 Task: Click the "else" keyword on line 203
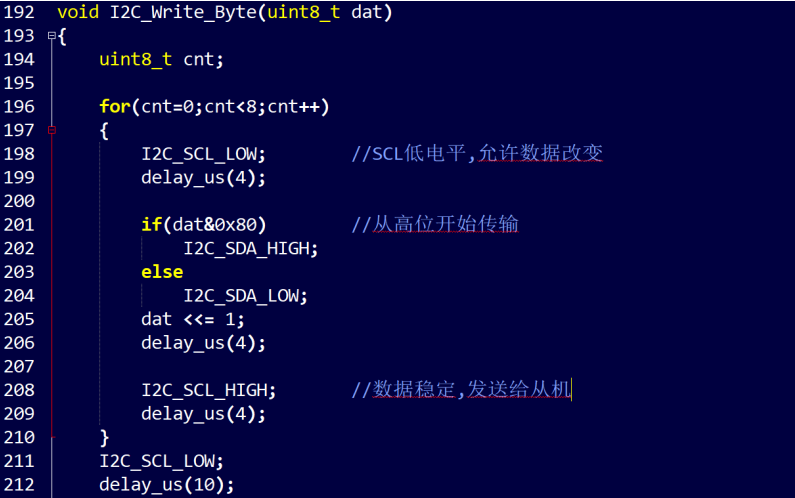(162, 272)
